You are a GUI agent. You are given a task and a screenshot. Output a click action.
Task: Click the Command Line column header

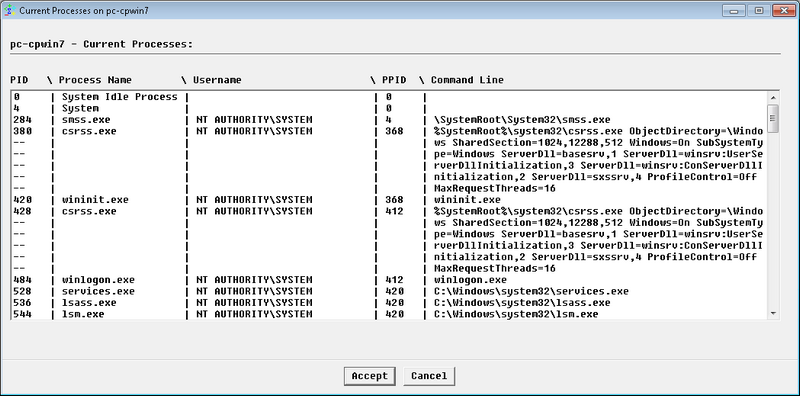point(467,80)
